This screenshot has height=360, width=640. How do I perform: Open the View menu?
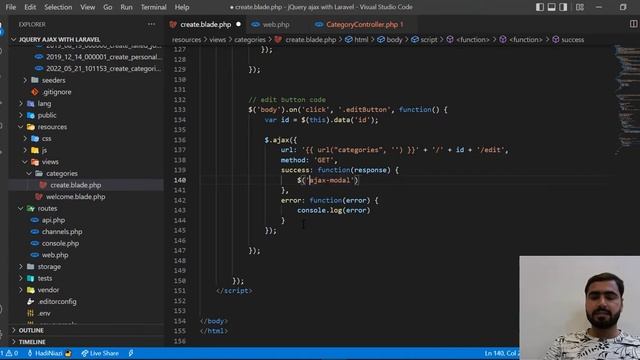87,7
